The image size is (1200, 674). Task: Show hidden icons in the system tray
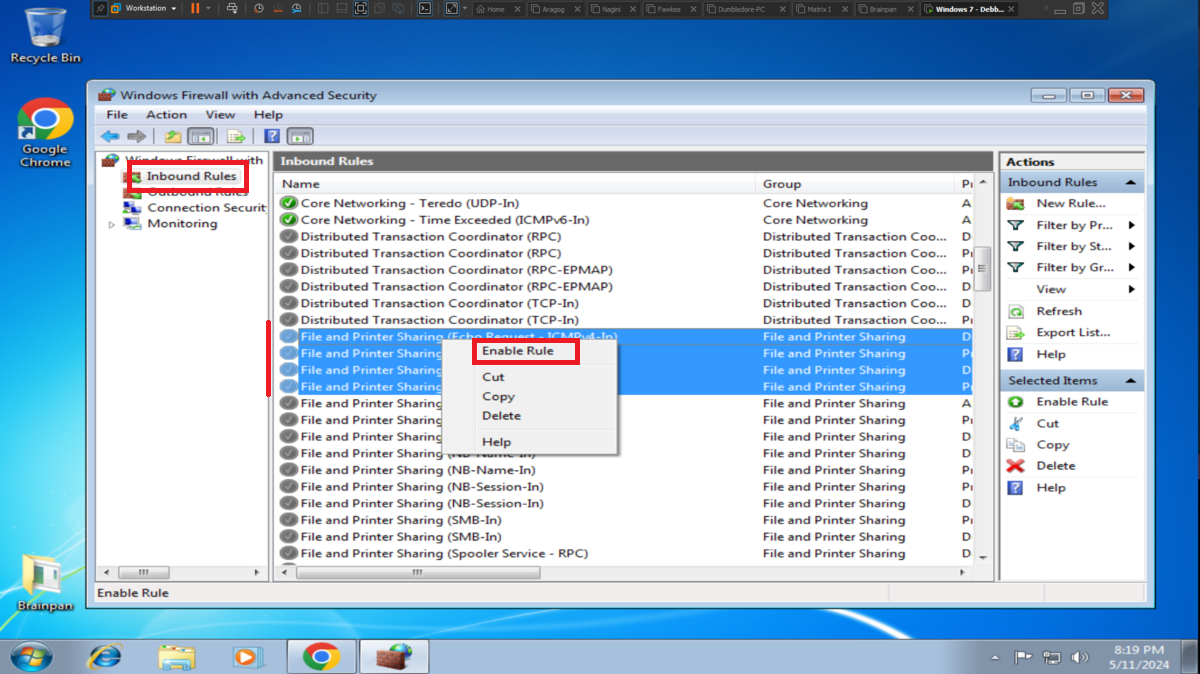click(995, 658)
